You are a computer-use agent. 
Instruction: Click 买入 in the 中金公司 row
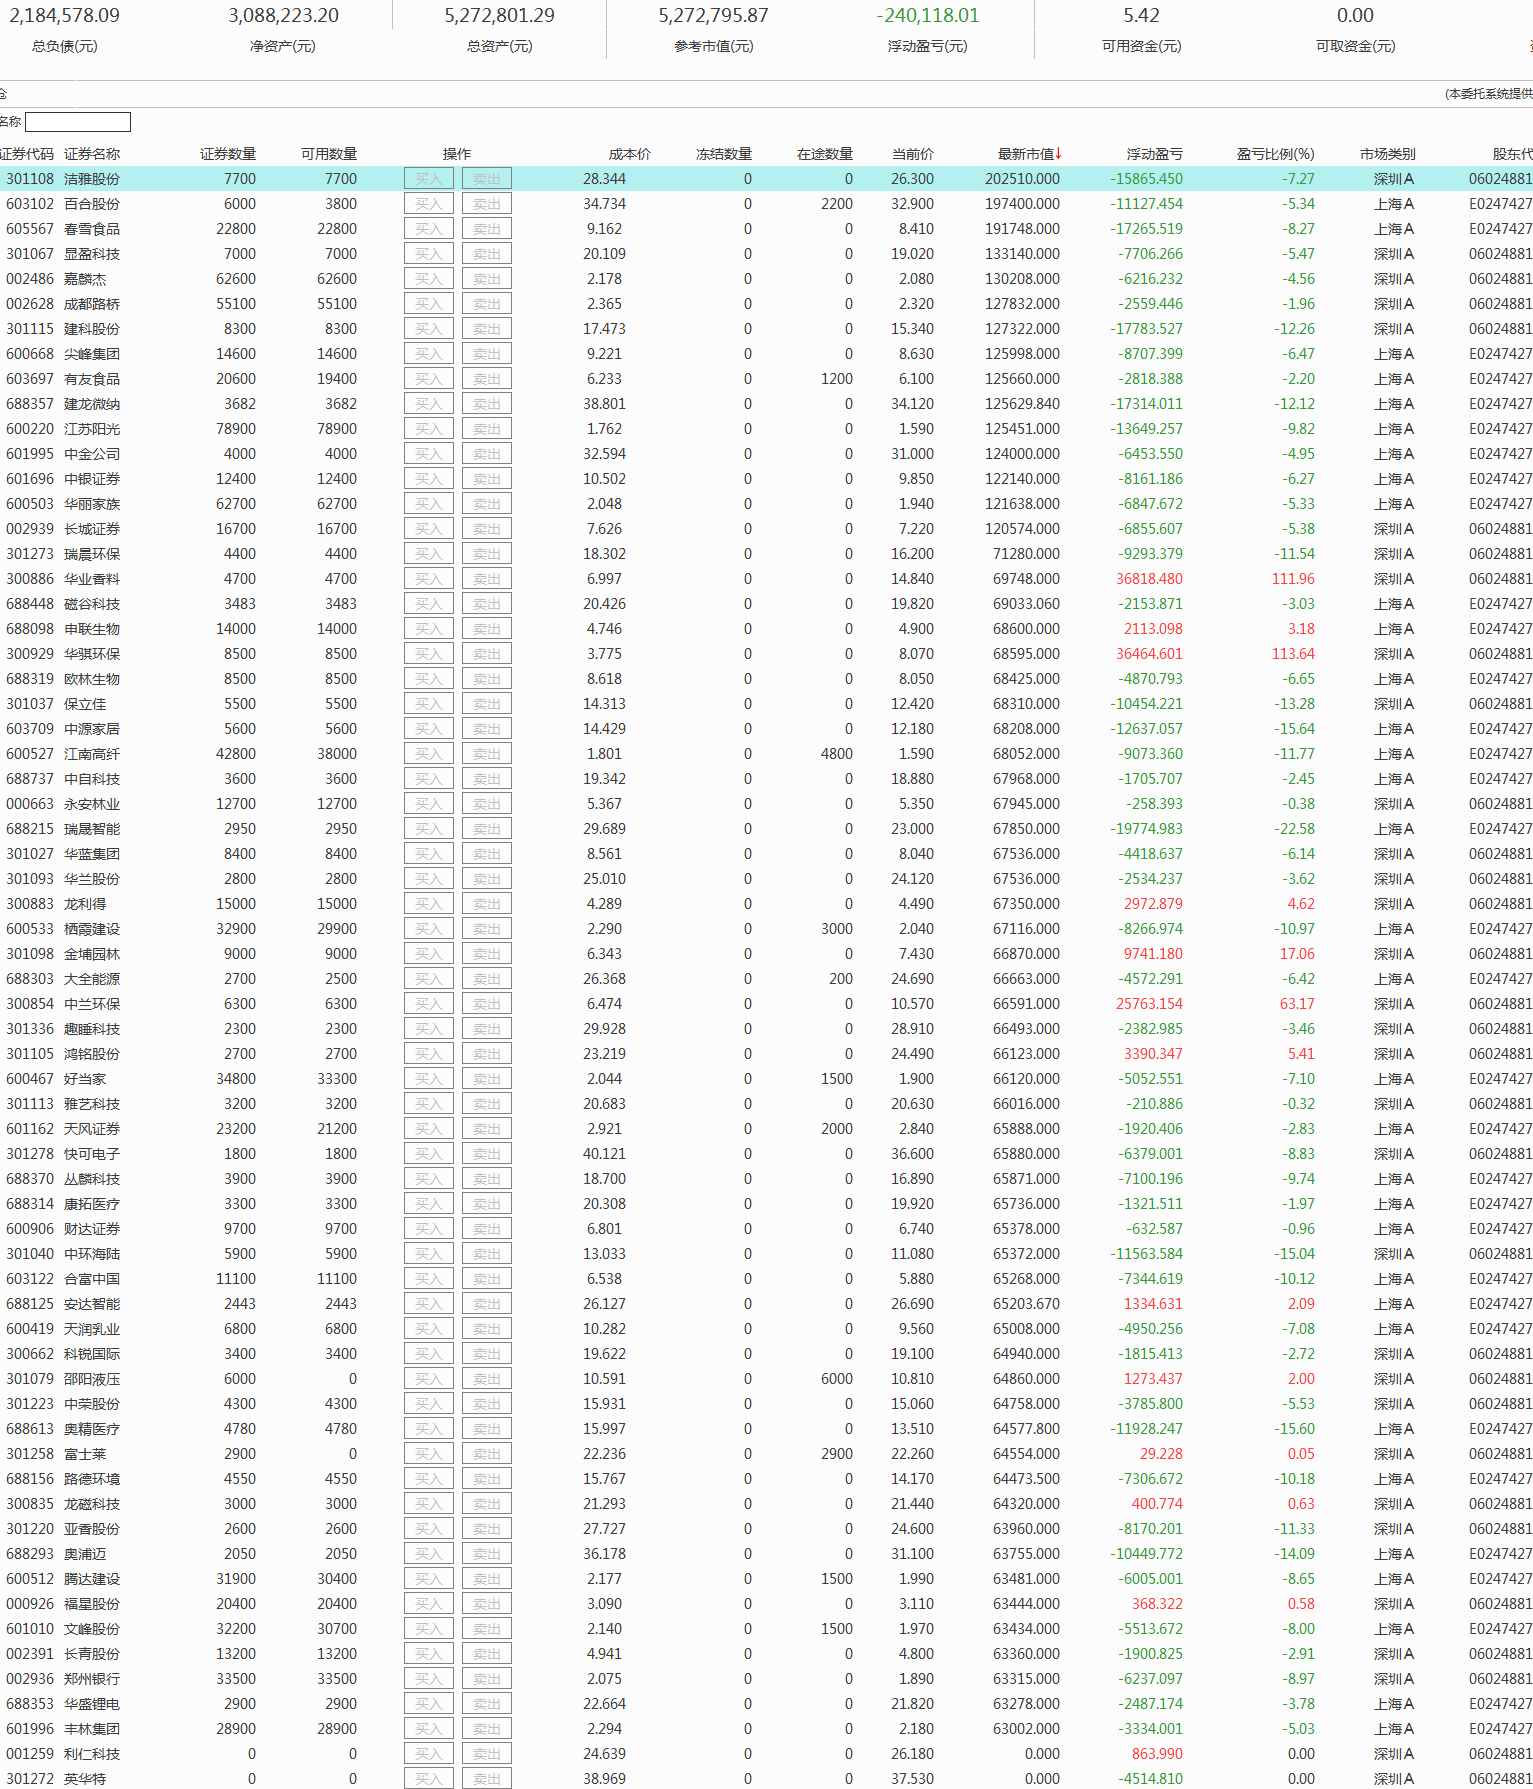(429, 454)
